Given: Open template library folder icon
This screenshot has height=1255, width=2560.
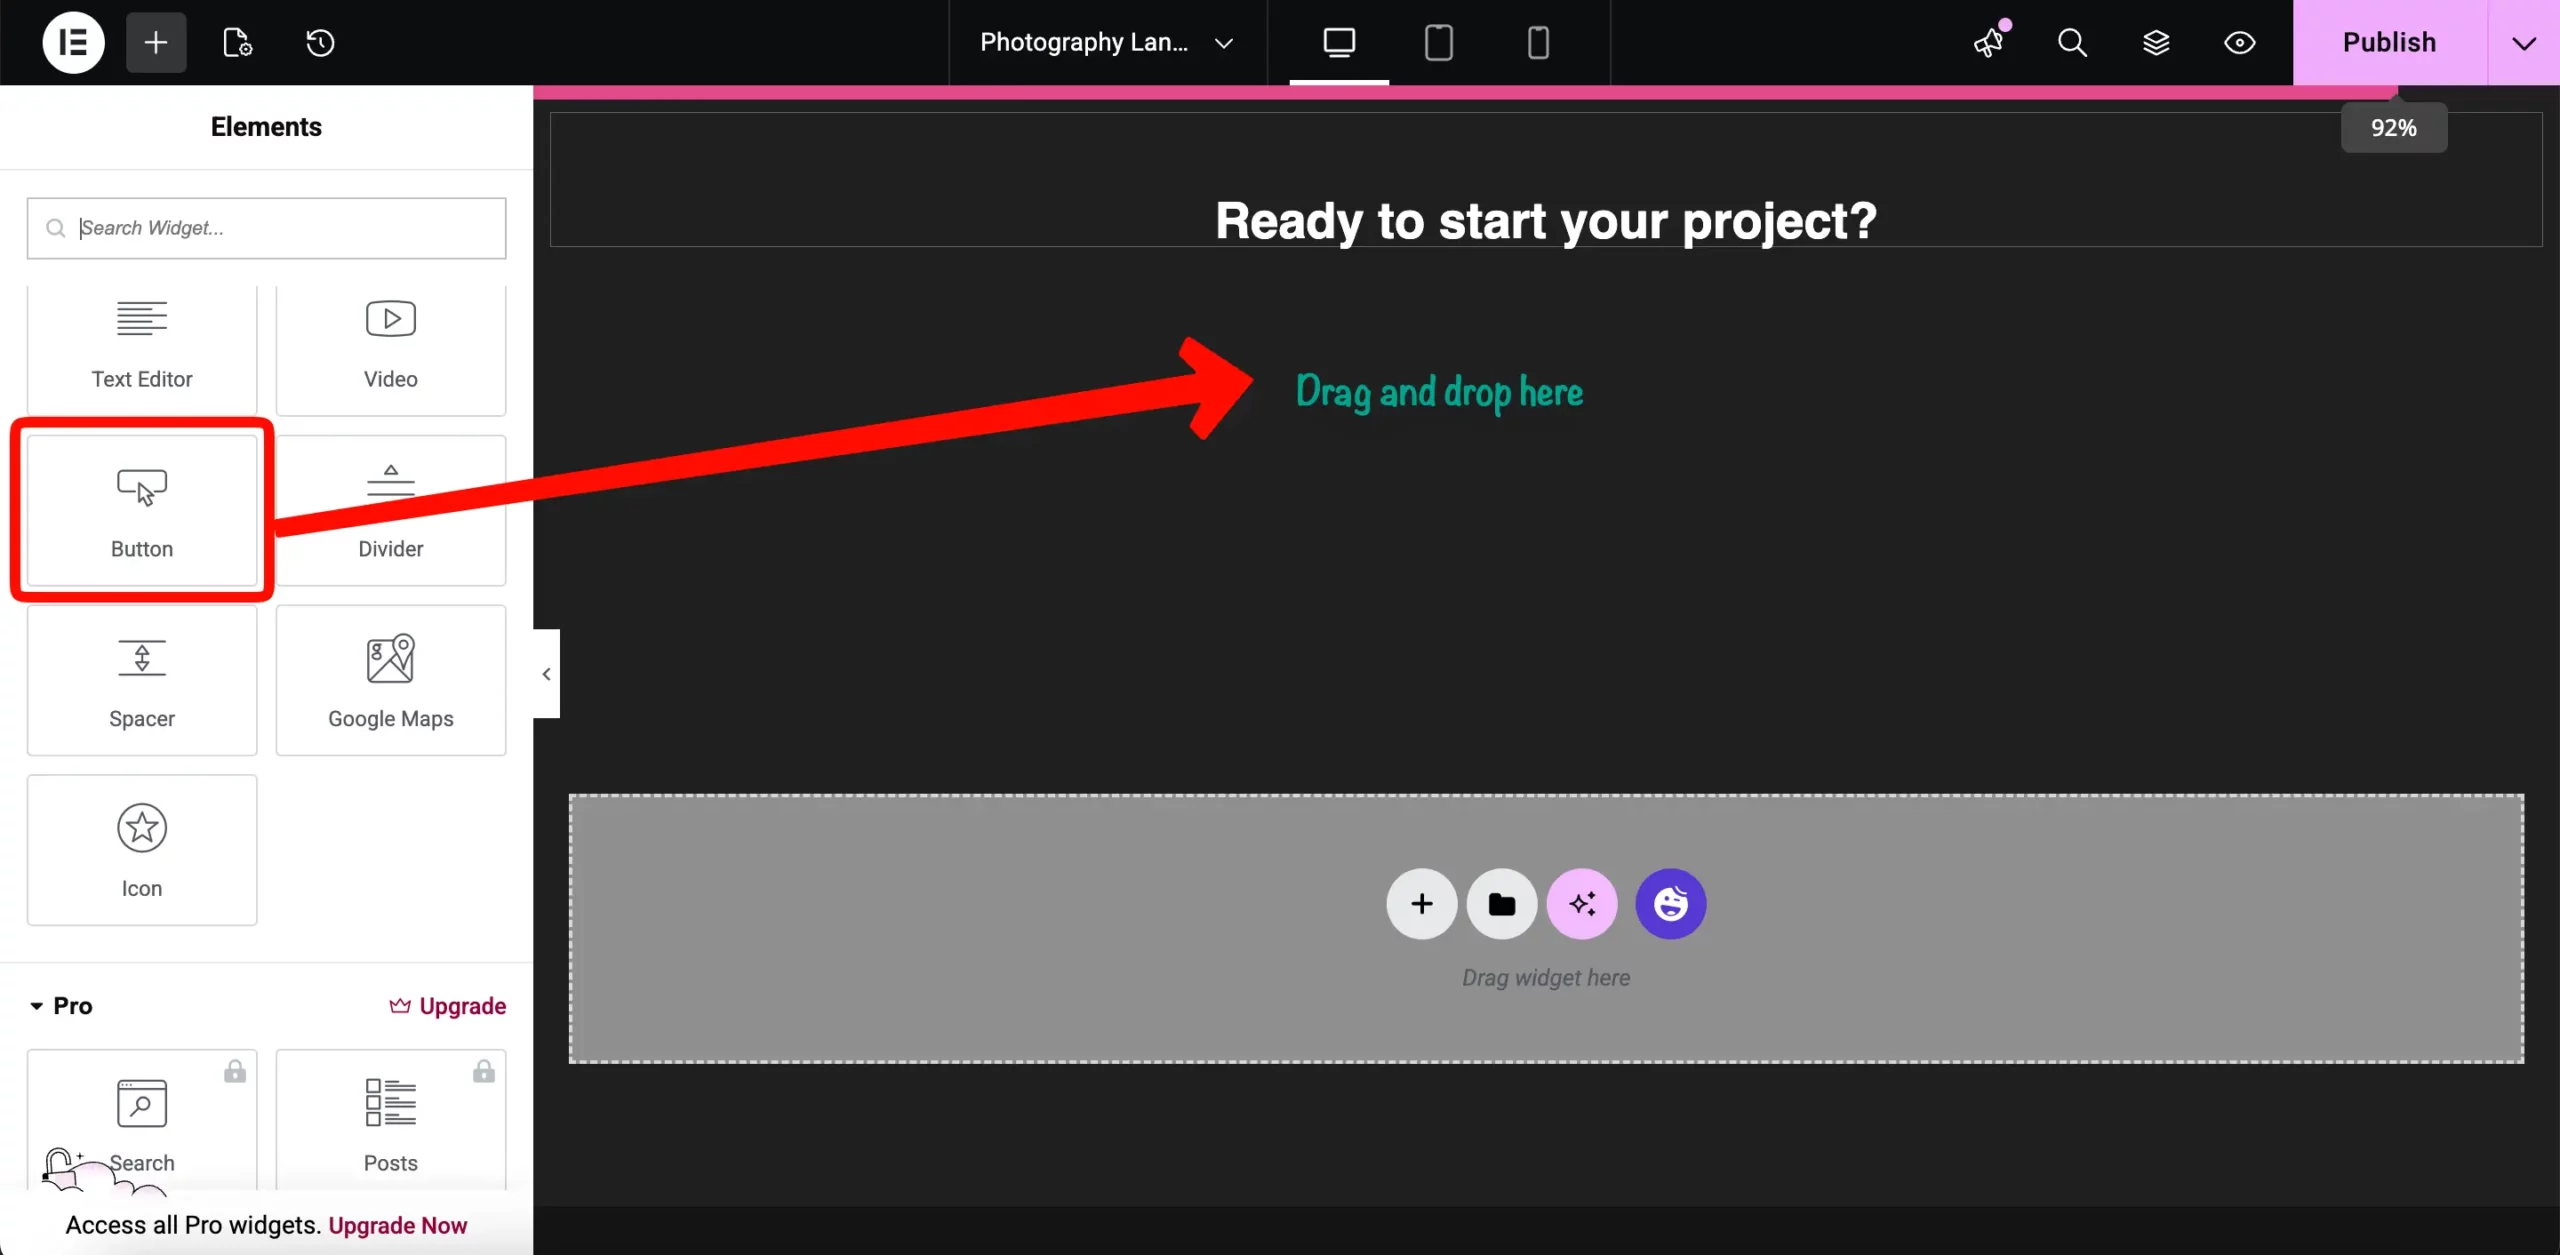Looking at the screenshot, I should pos(1501,904).
